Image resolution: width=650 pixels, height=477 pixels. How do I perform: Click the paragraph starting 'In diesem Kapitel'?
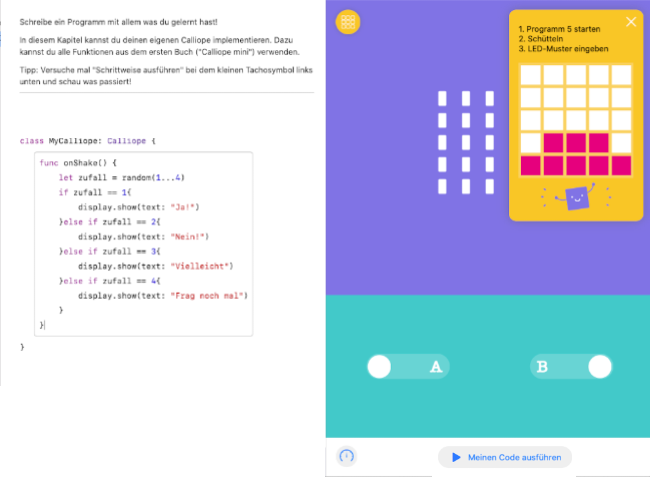(159, 46)
